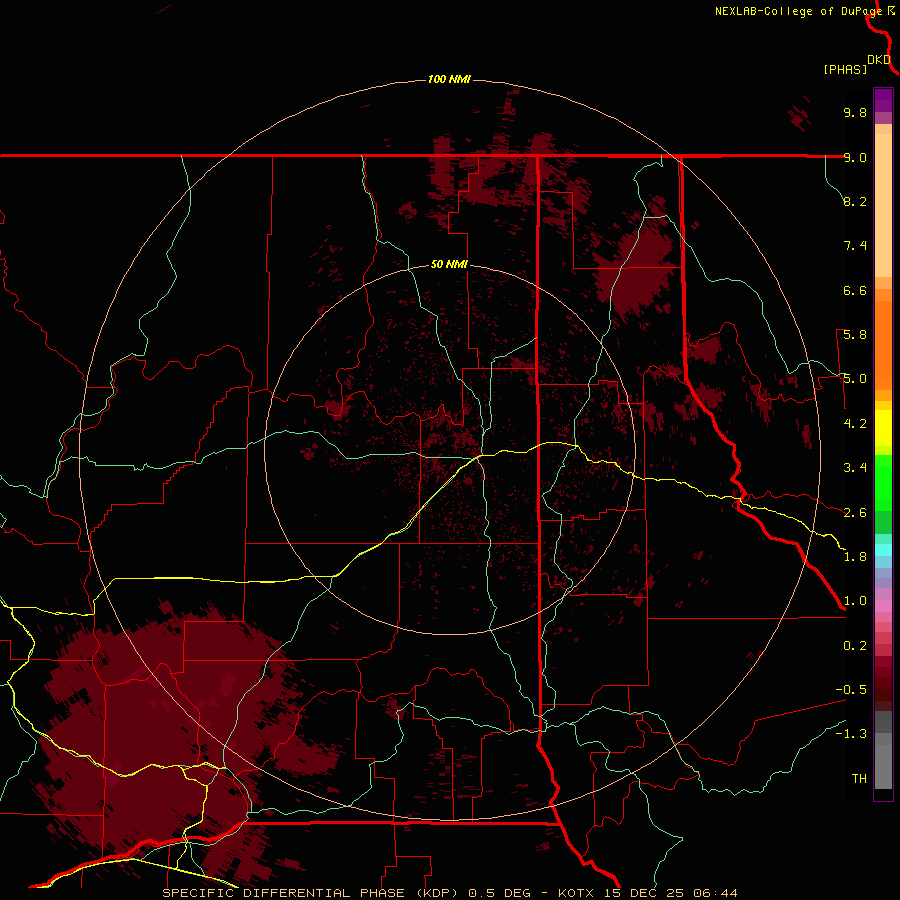
Task: Click the 1.8 scale value
Action: (x=855, y=557)
